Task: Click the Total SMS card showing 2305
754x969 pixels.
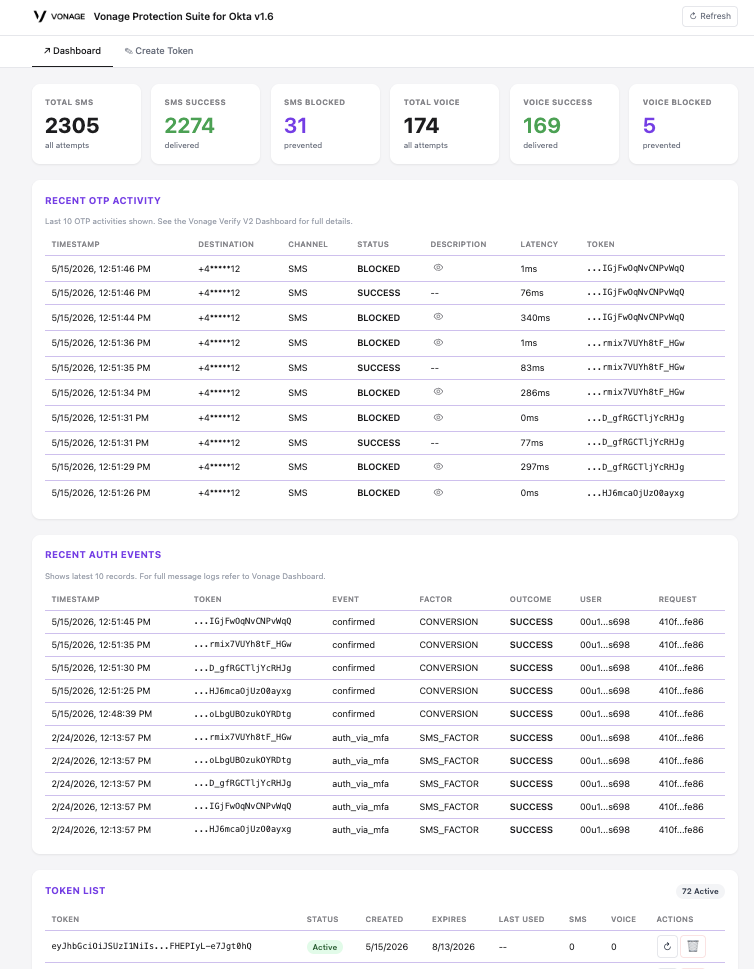Action: tap(87, 124)
